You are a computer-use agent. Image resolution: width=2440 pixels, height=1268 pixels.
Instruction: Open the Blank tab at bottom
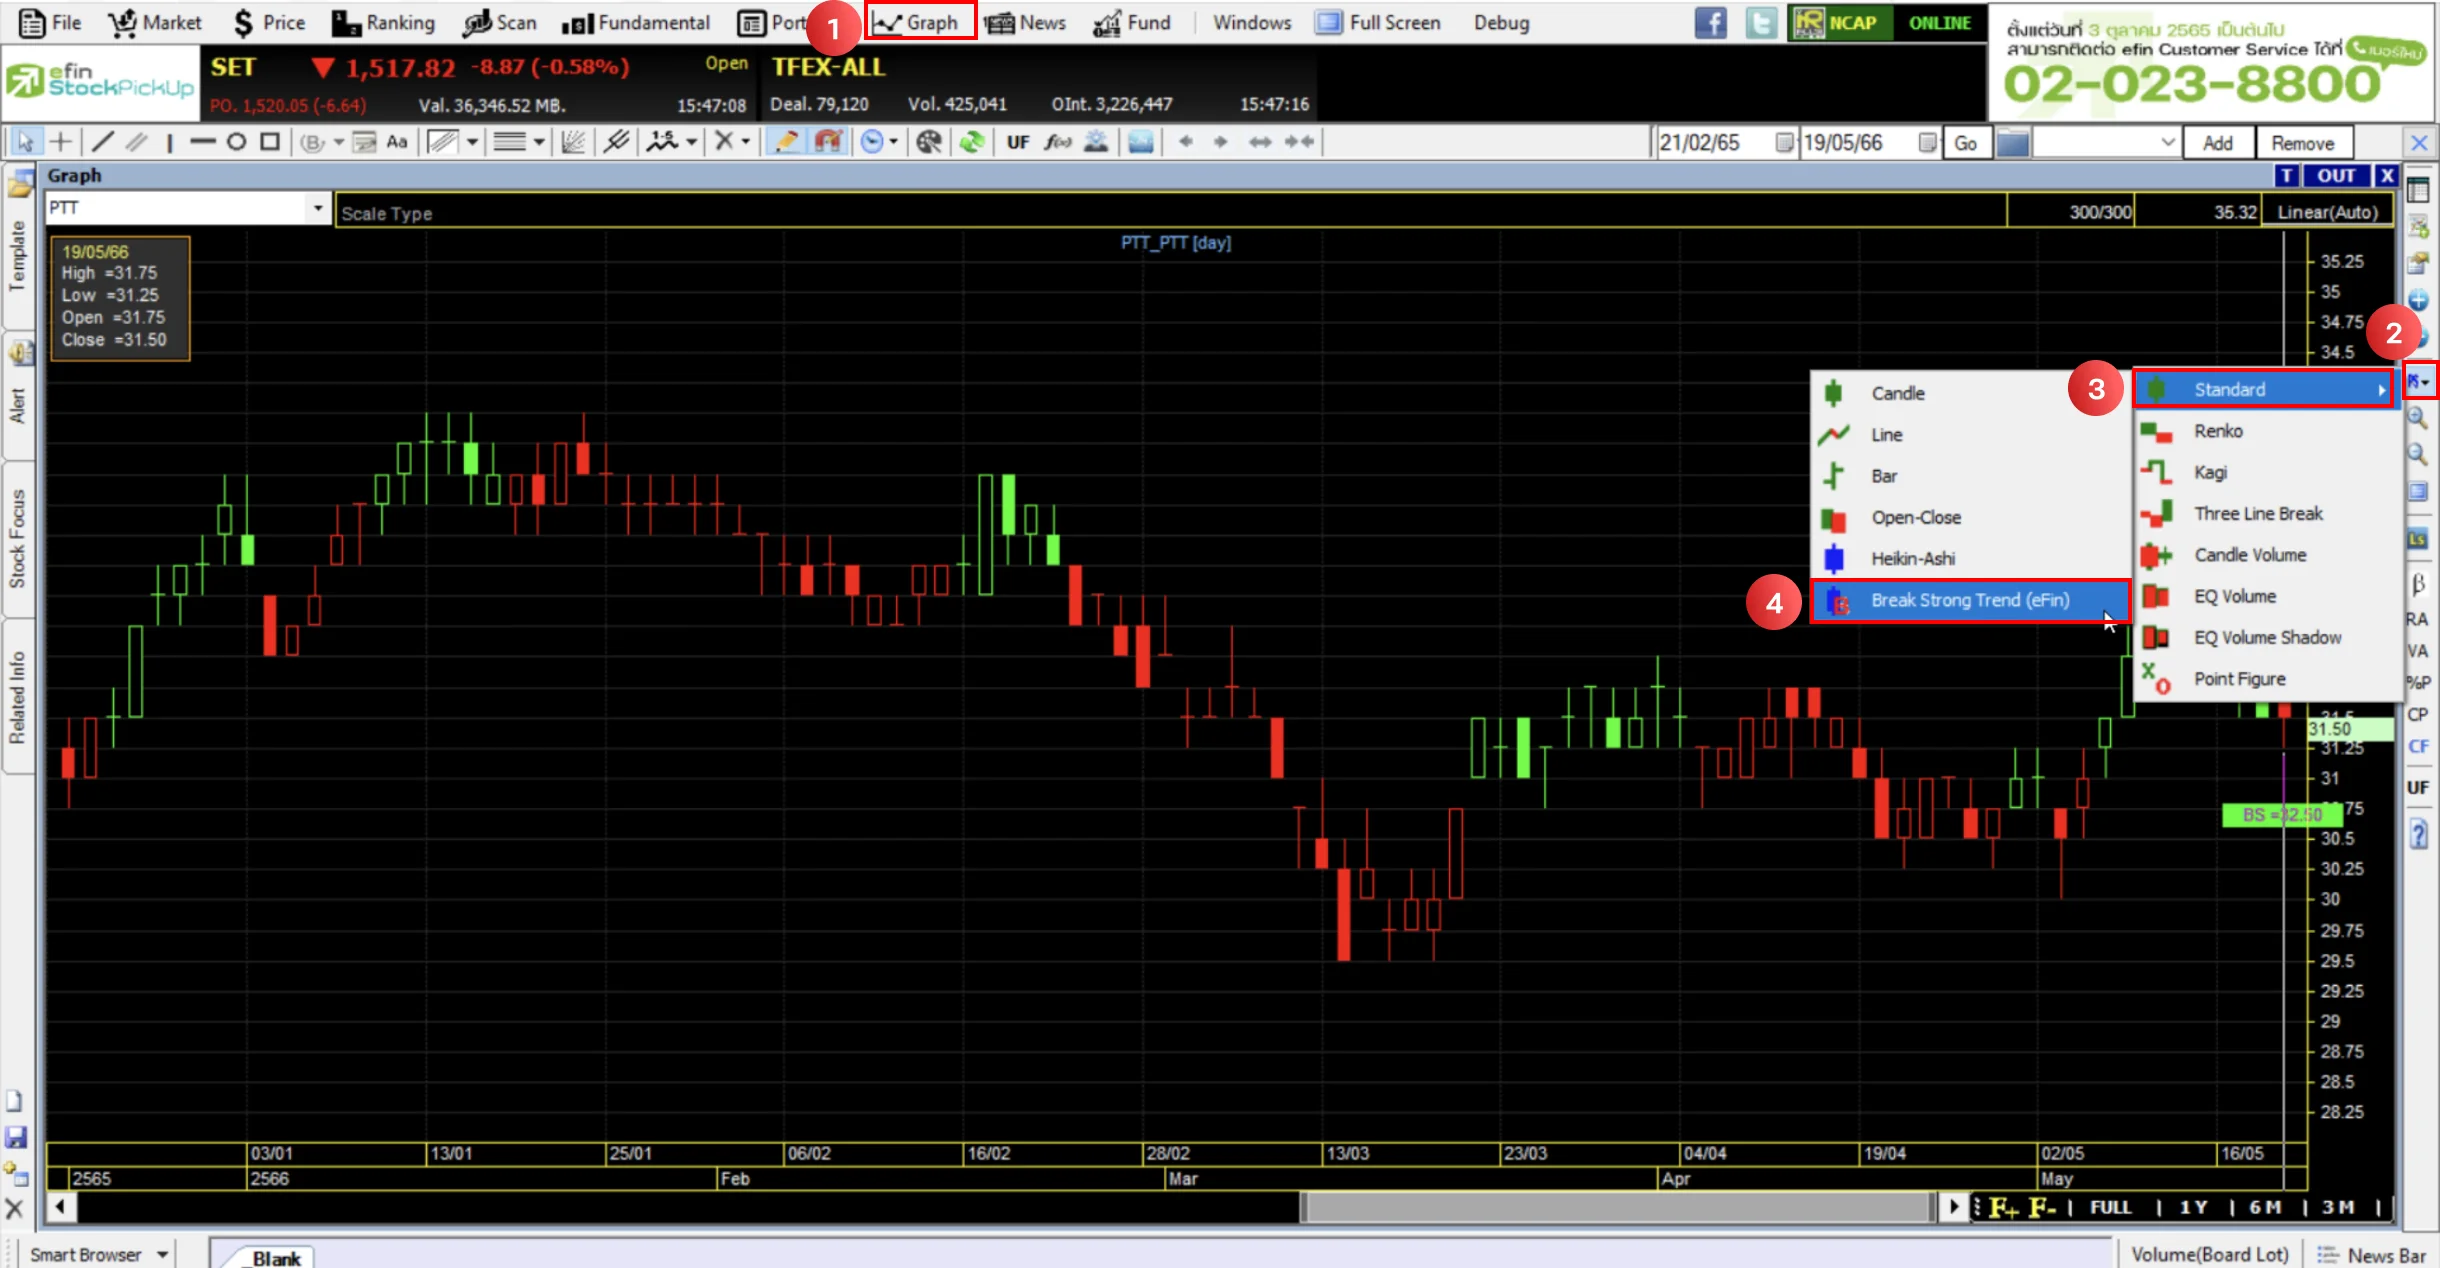[x=276, y=1257]
